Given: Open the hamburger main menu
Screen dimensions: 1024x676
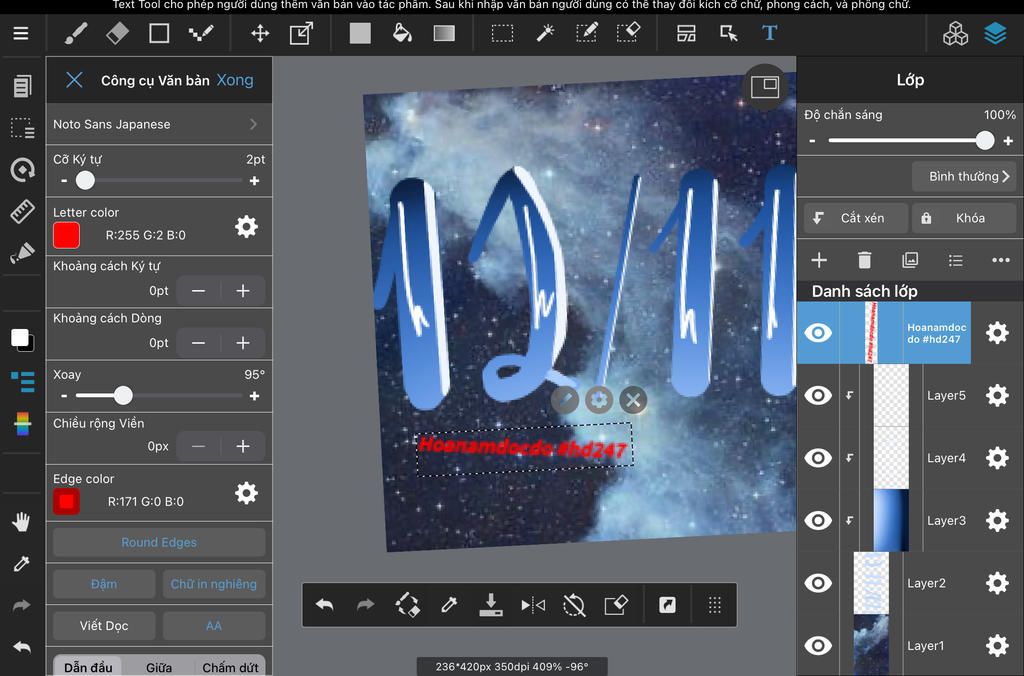Looking at the screenshot, I should click(x=21, y=33).
